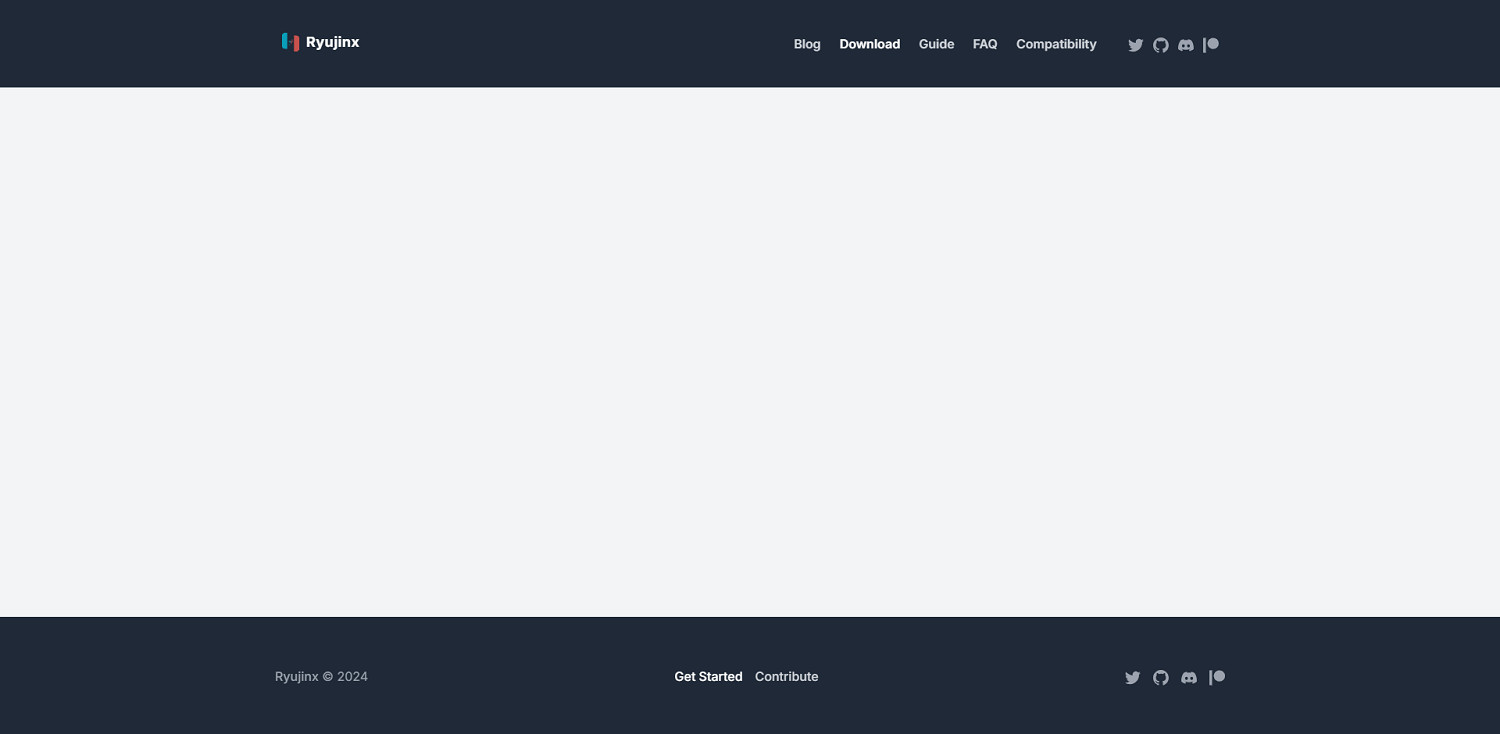Open the Blog page
This screenshot has height=734, width=1500.
[x=807, y=44]
